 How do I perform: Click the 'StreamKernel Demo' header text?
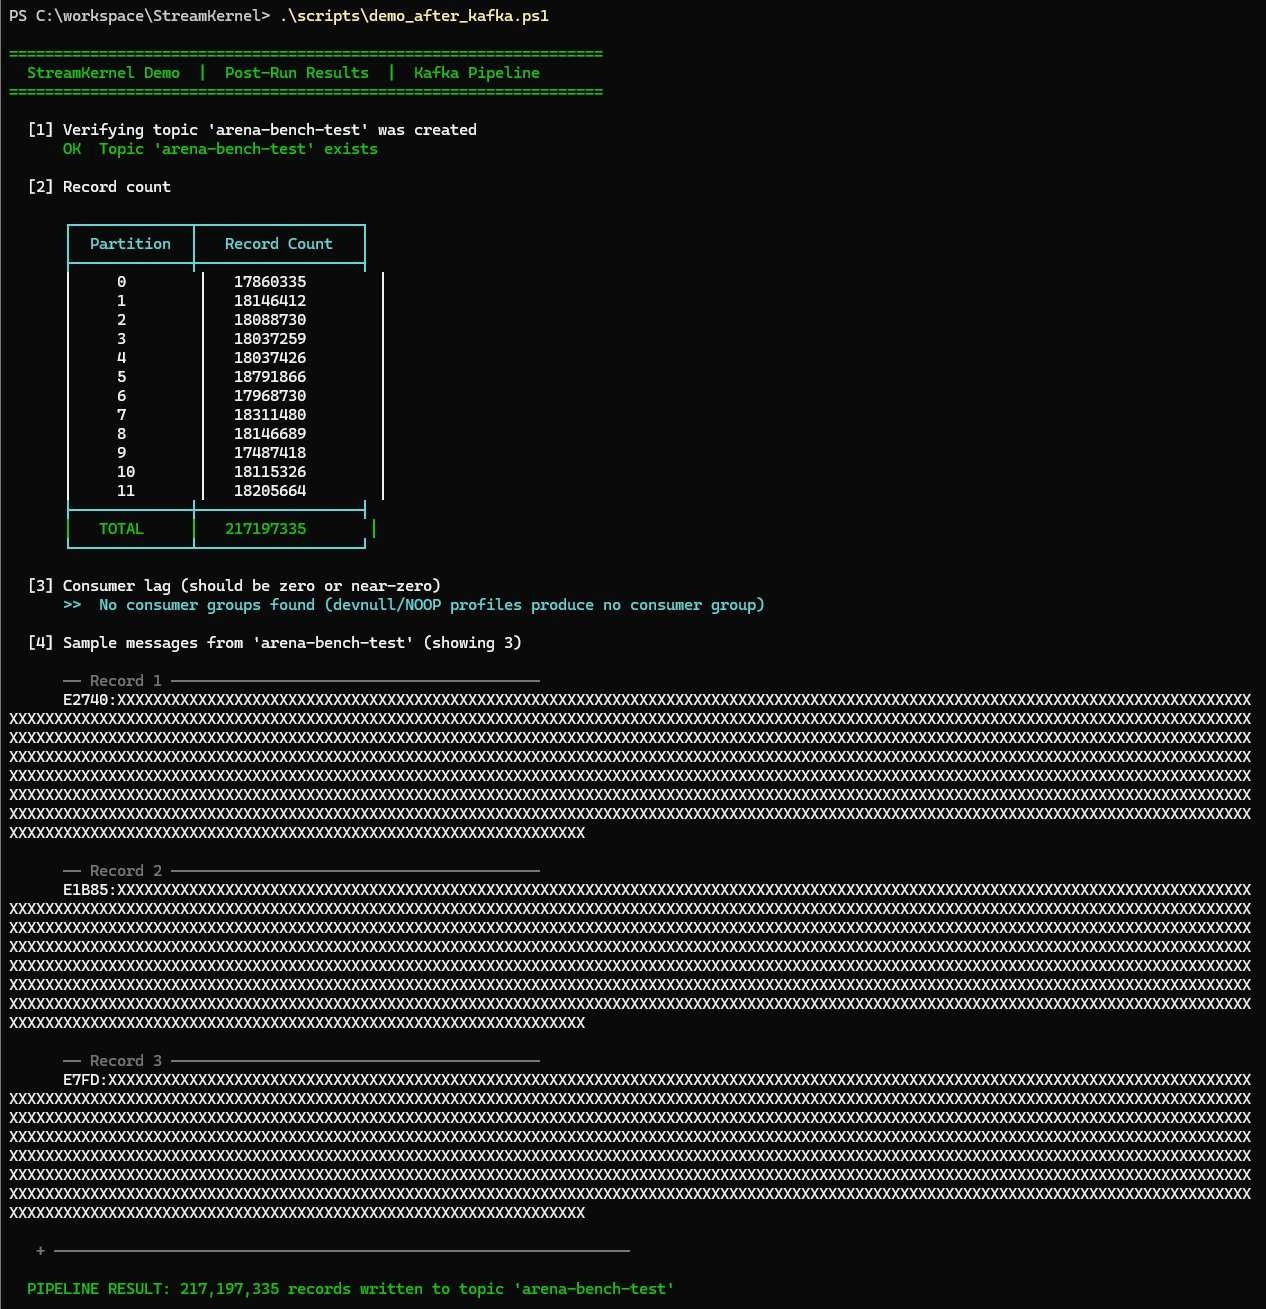(103, 73)
